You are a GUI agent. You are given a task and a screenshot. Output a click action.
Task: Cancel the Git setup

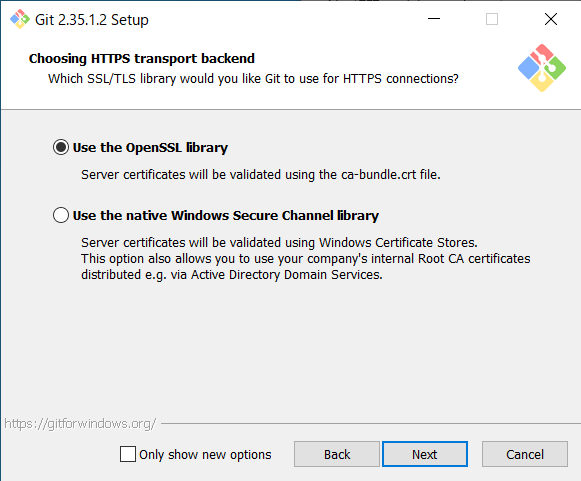click(x=525, y=454)
